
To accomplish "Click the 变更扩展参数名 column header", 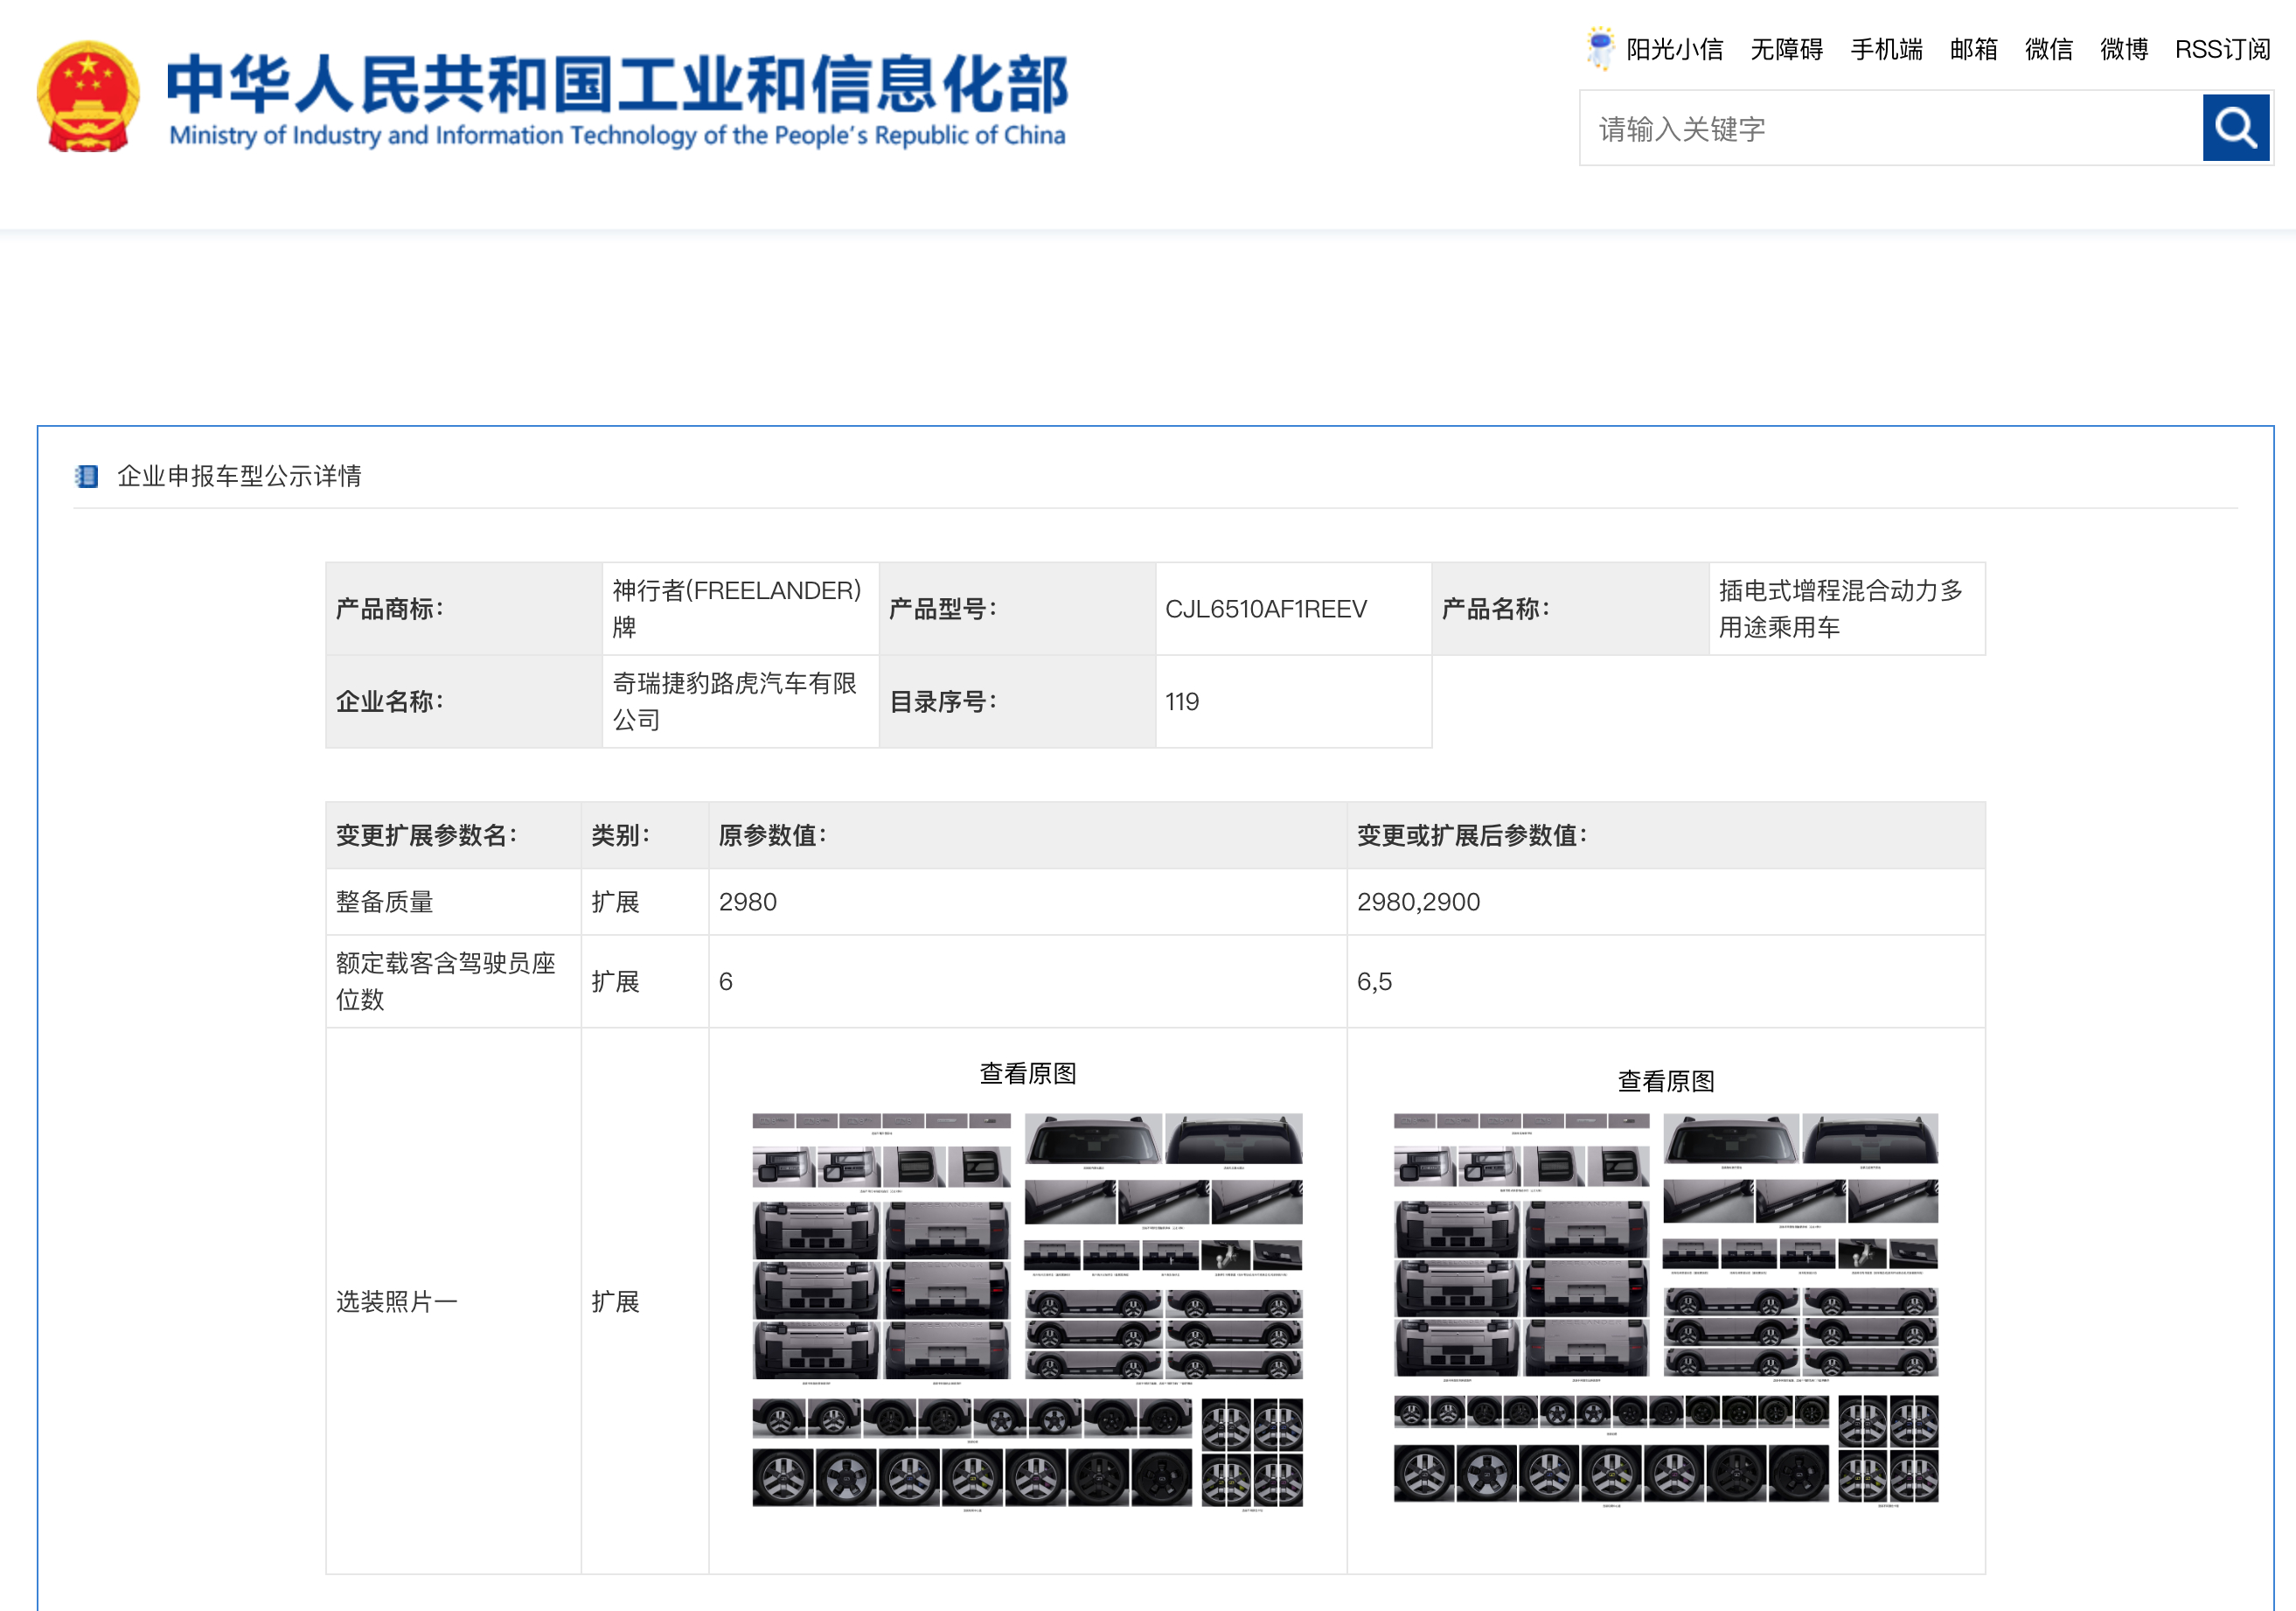I will 453,835.
